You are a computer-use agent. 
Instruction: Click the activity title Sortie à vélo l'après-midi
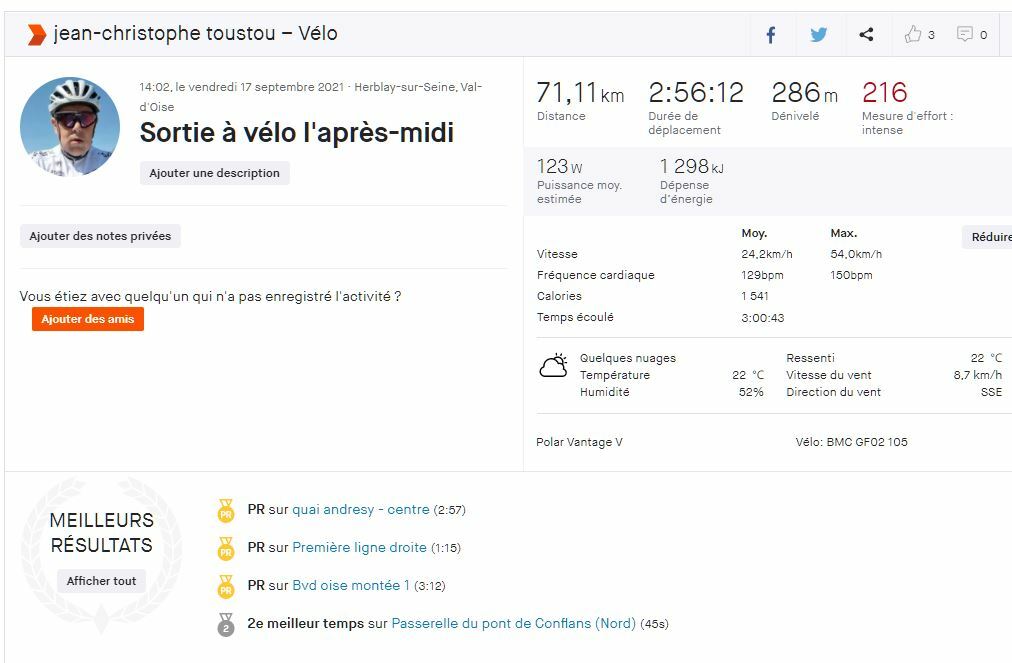click(x=296, y=132)
